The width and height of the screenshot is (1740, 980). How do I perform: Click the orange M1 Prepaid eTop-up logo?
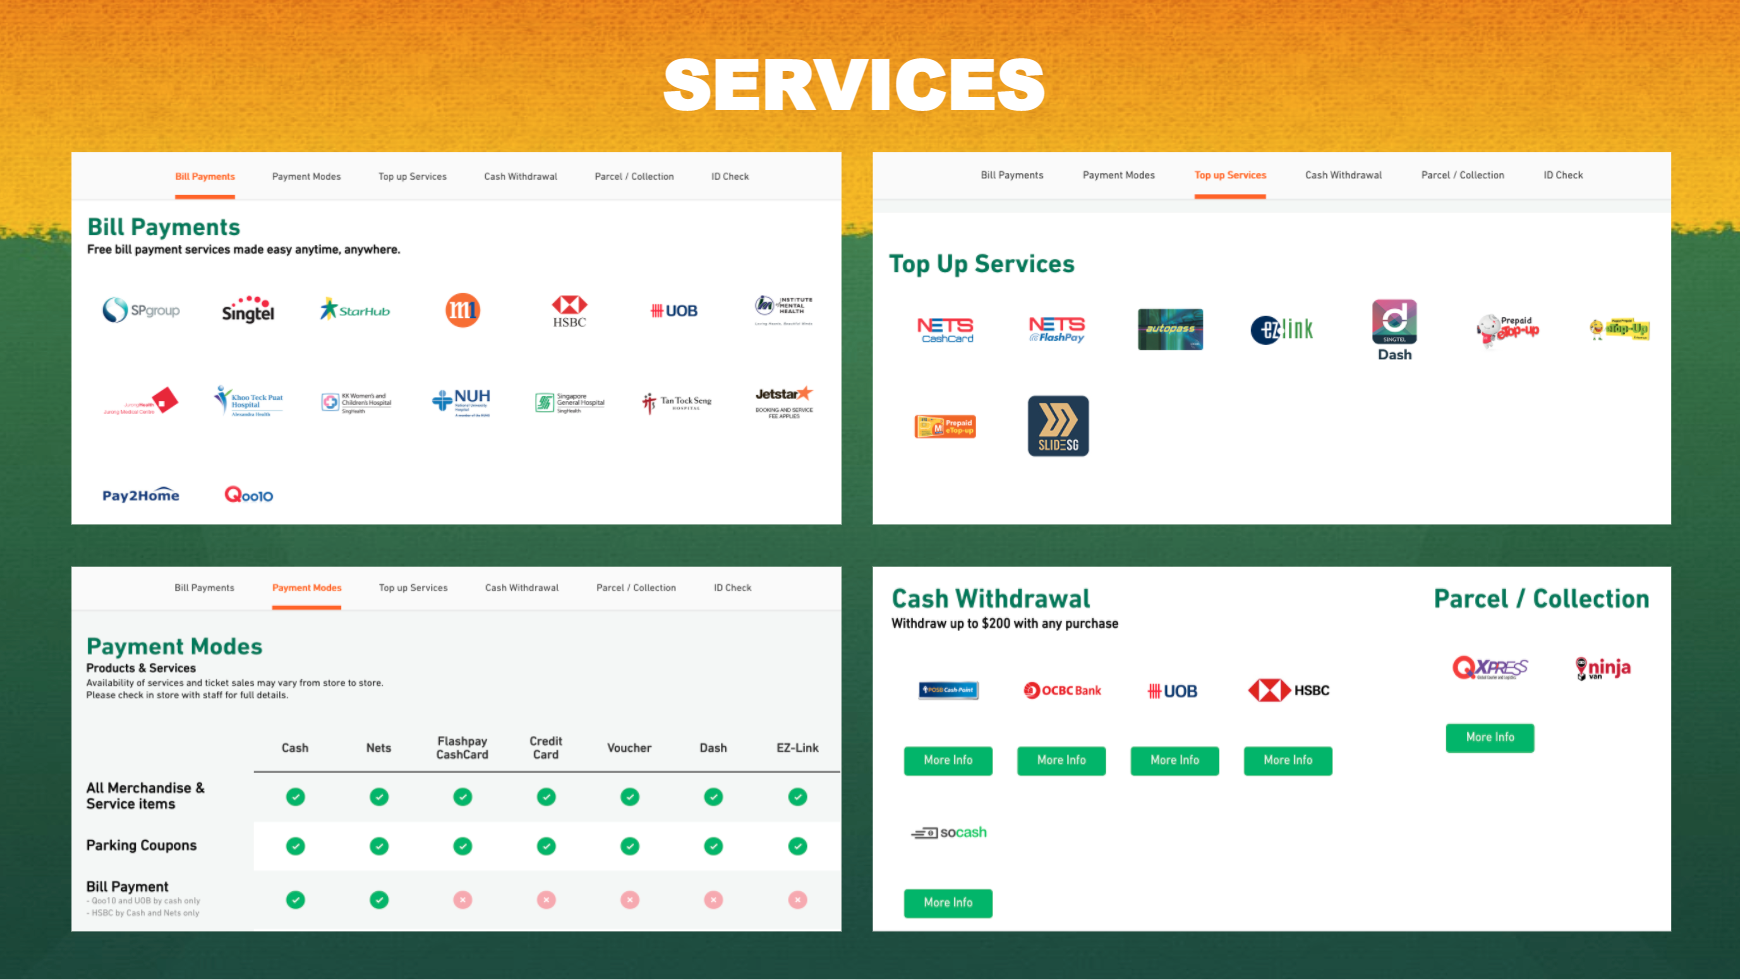945,426
